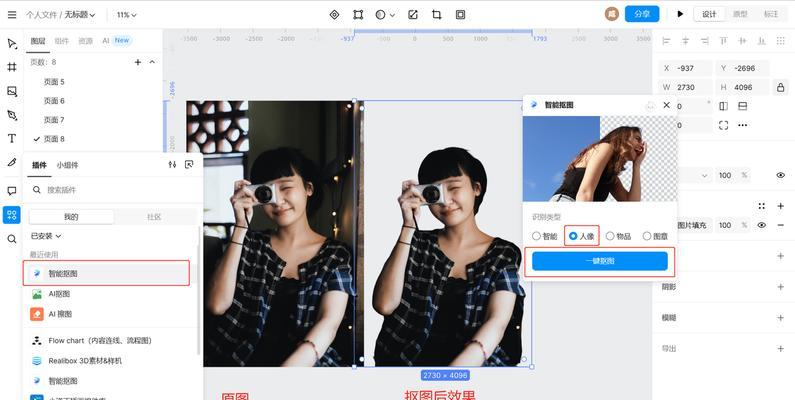Click the user avatar in top bar

[612, 14]
